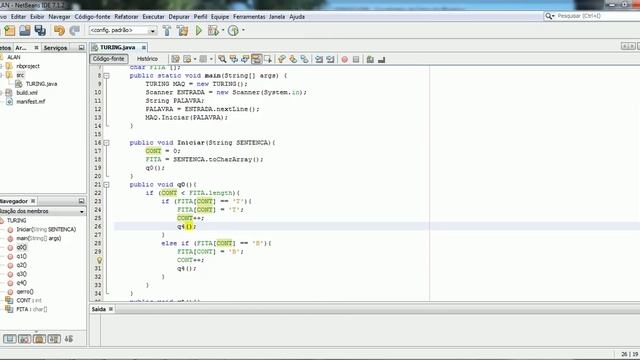Undo the last edit
This screenshot has height=360, width=640.
(x=59, y=31)
